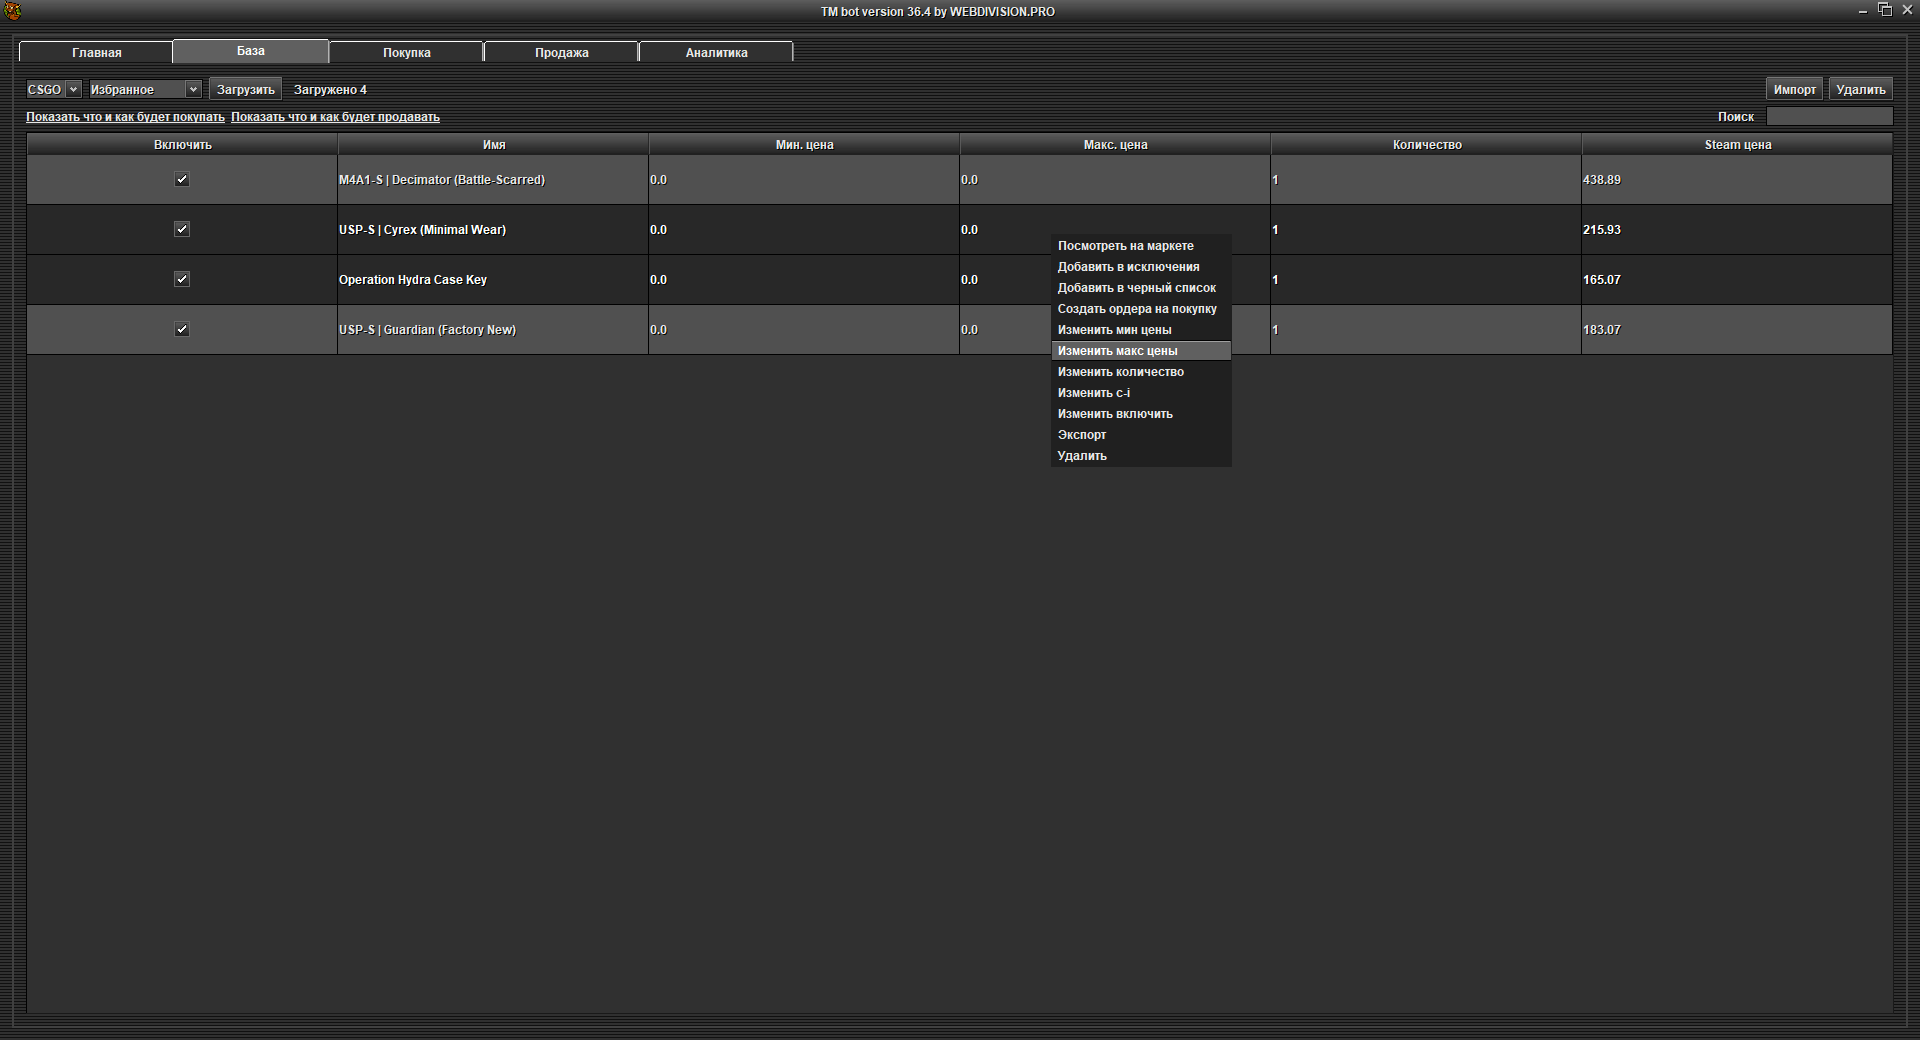
Task: Sort by the Steam цена column header
Action: tap(1737, 145)
